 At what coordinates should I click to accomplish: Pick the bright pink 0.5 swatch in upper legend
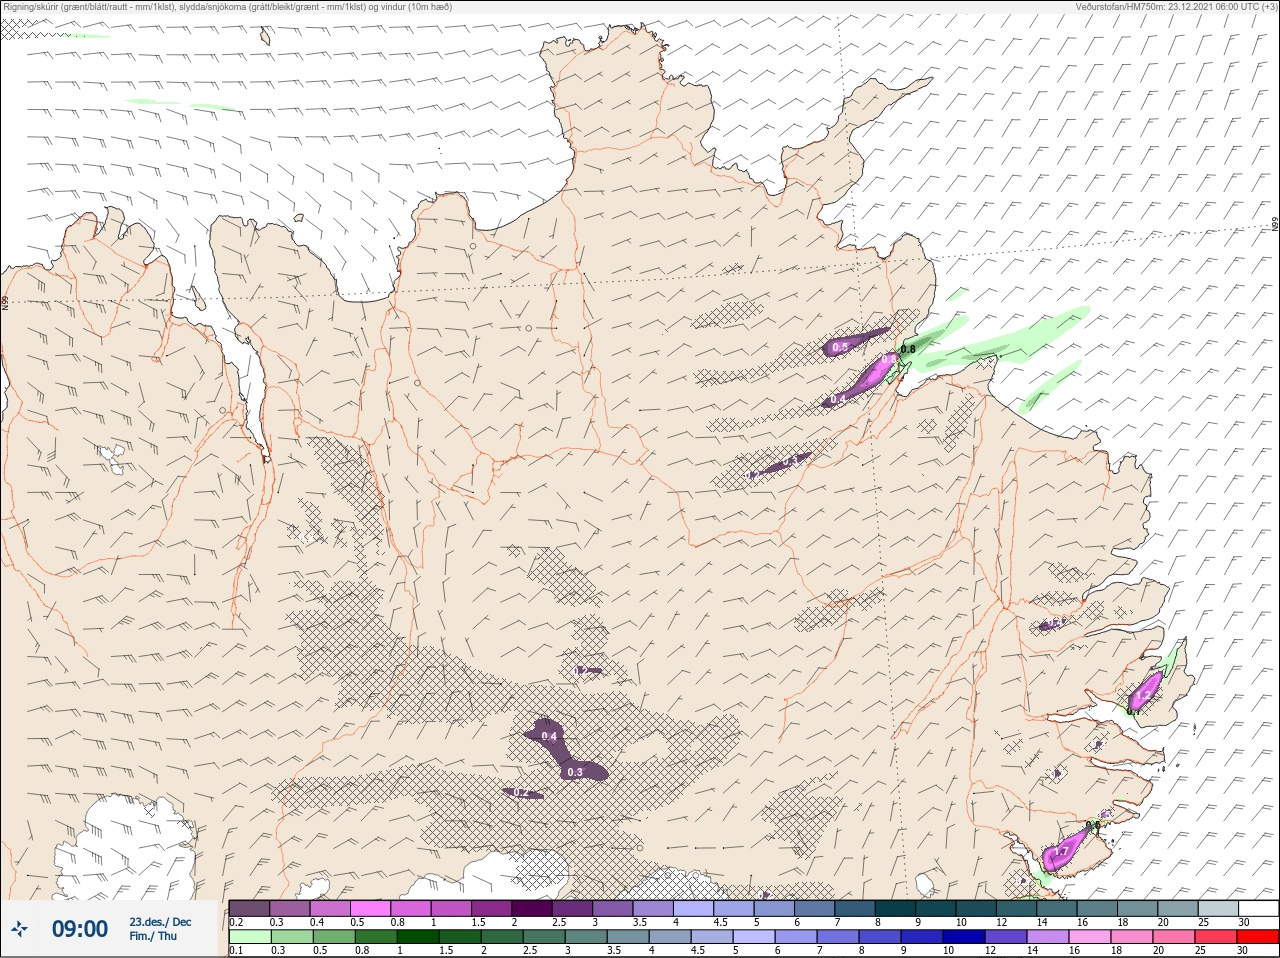(x=370, y=908)
